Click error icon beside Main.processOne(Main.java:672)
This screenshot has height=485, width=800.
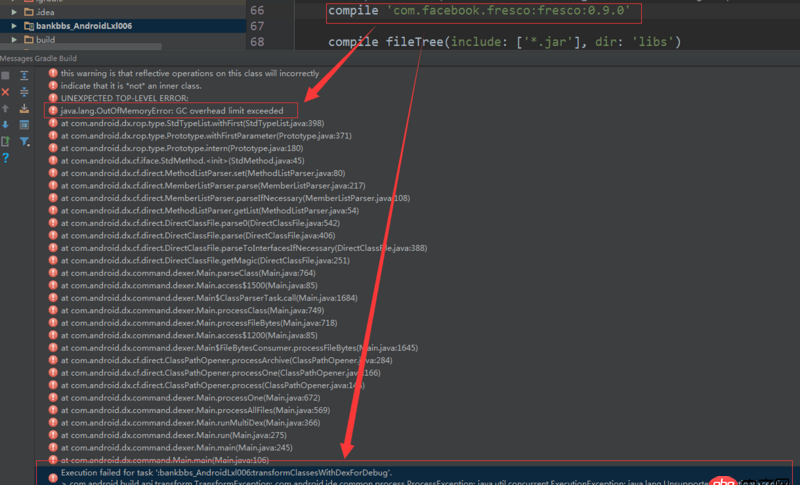53,398
